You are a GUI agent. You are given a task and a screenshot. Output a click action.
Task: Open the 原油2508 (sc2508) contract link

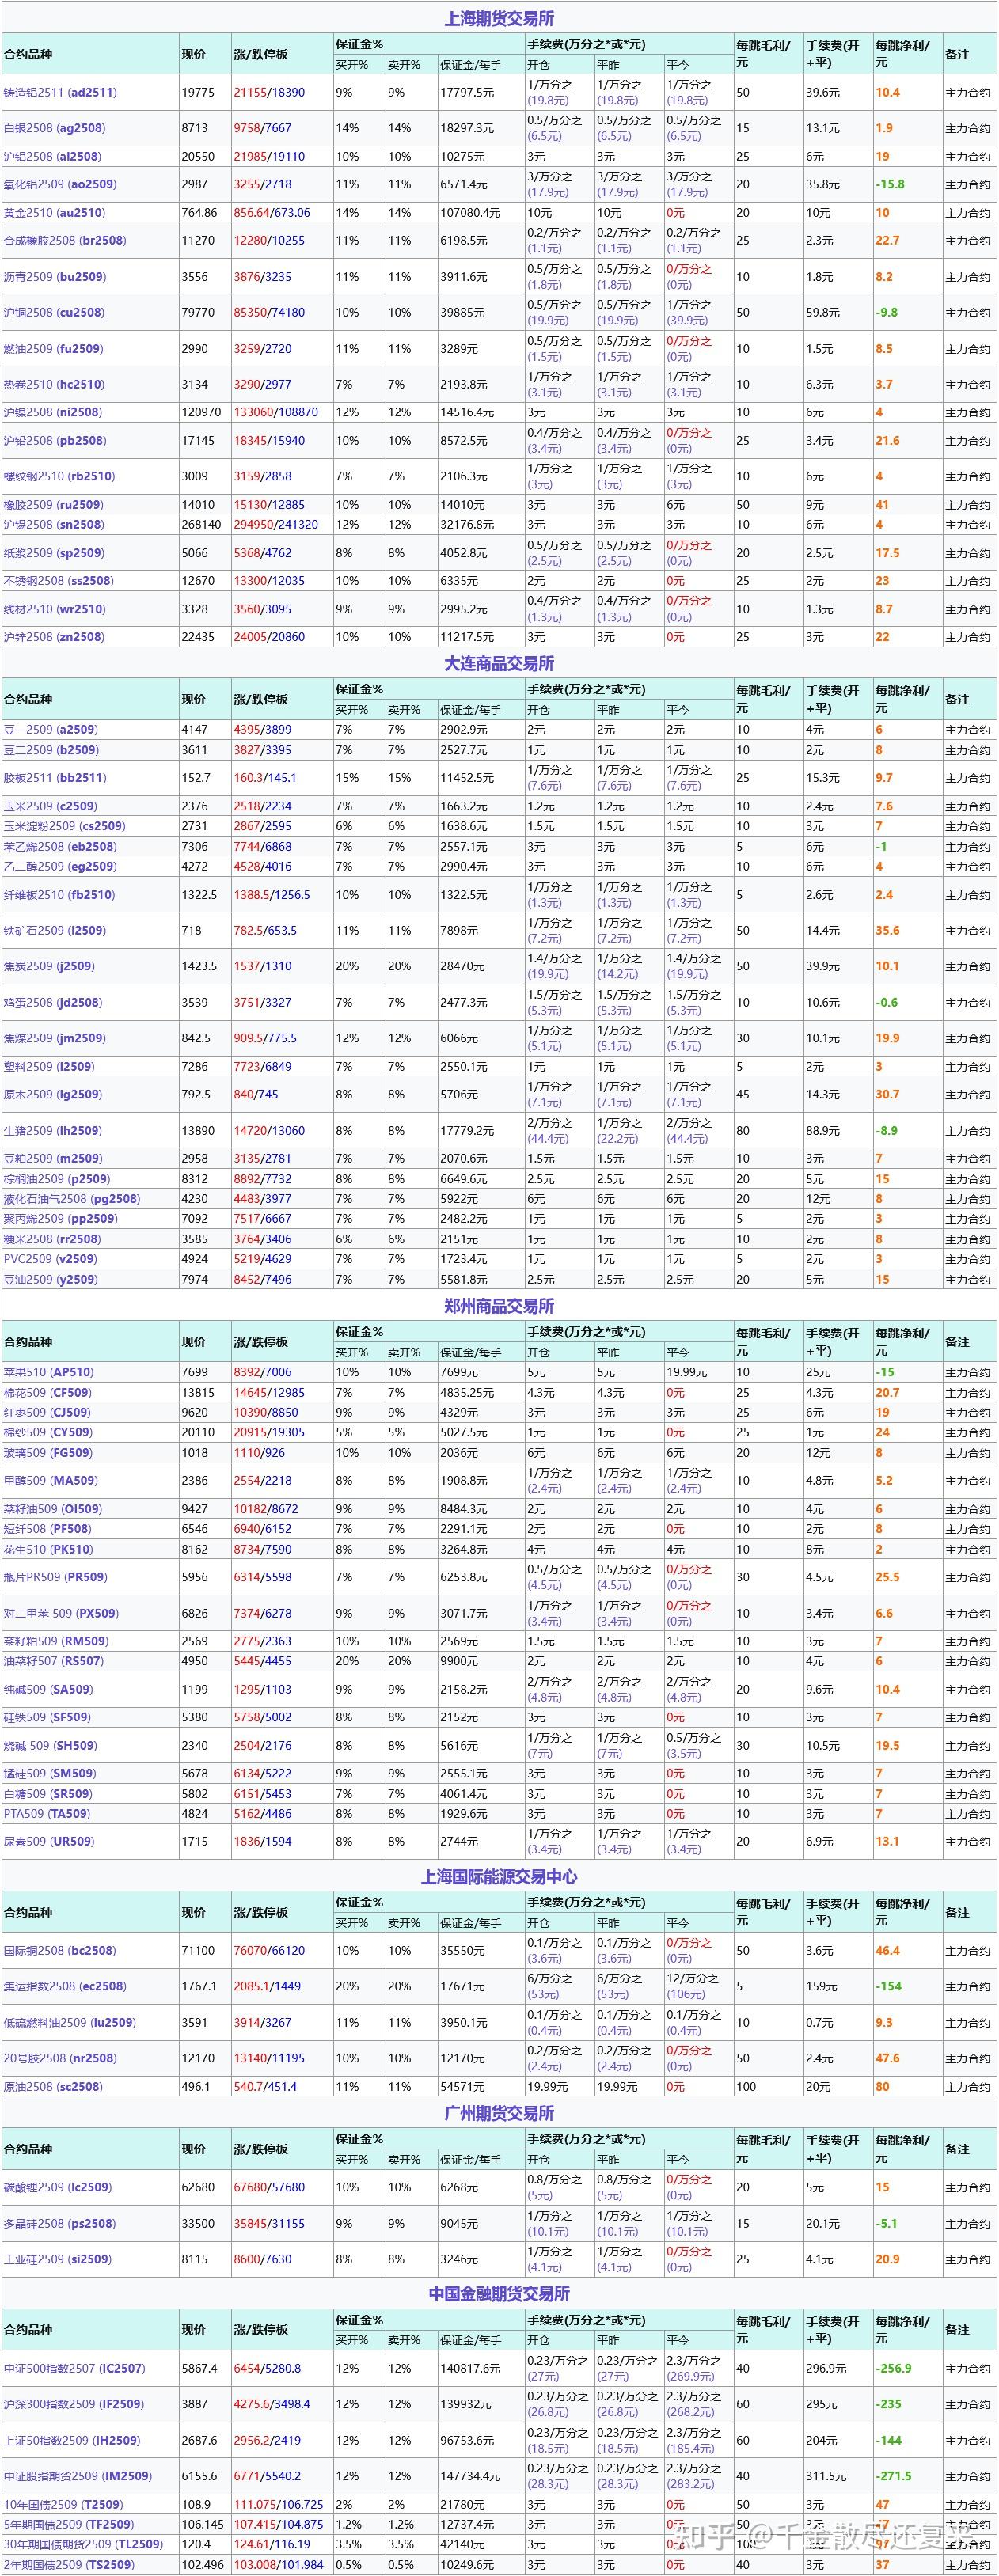pos(53,2087)
